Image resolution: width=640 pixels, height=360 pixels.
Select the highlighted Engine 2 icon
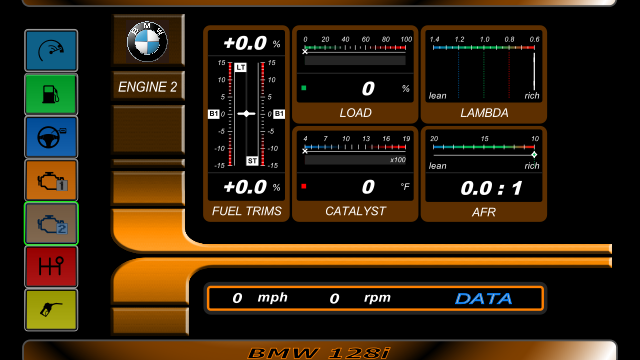tap(51, 223)
